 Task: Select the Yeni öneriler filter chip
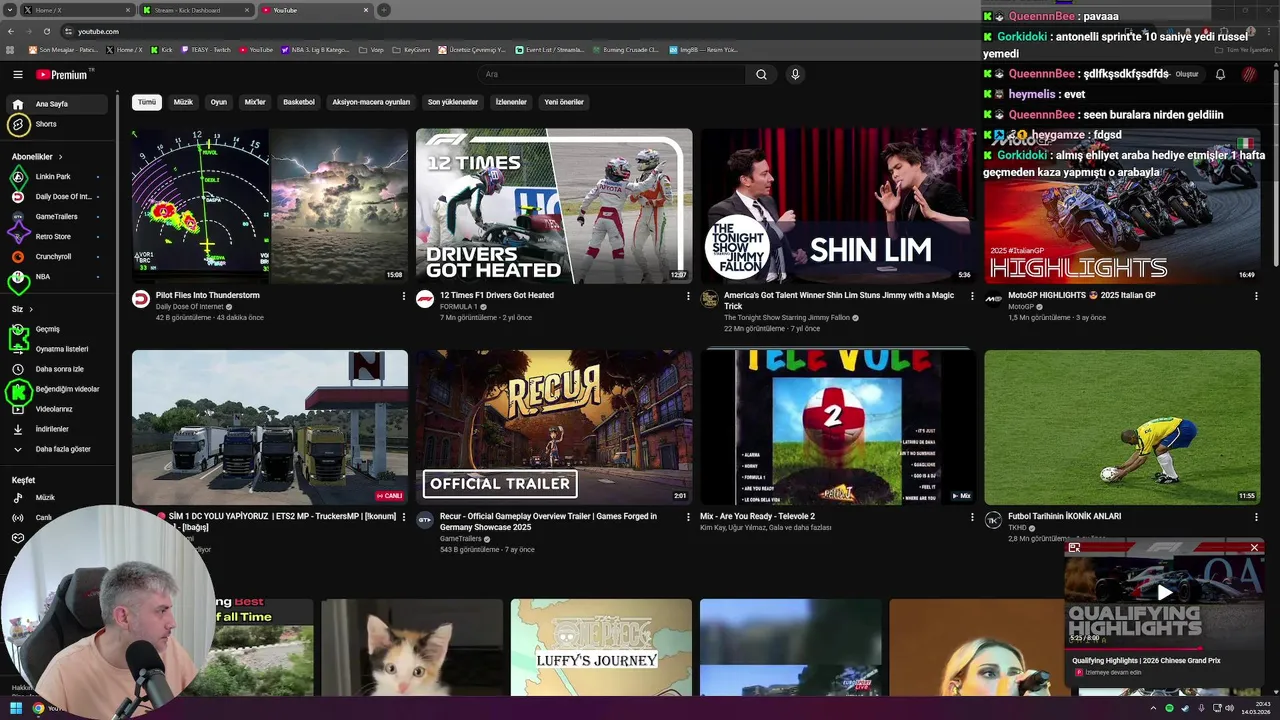tap(564, 102)
